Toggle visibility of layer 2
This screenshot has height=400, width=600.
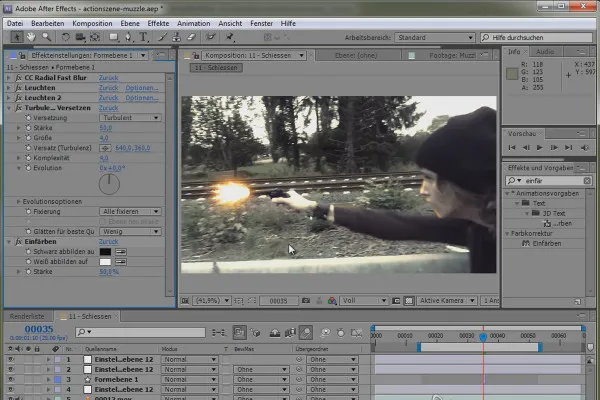(11, 369)
